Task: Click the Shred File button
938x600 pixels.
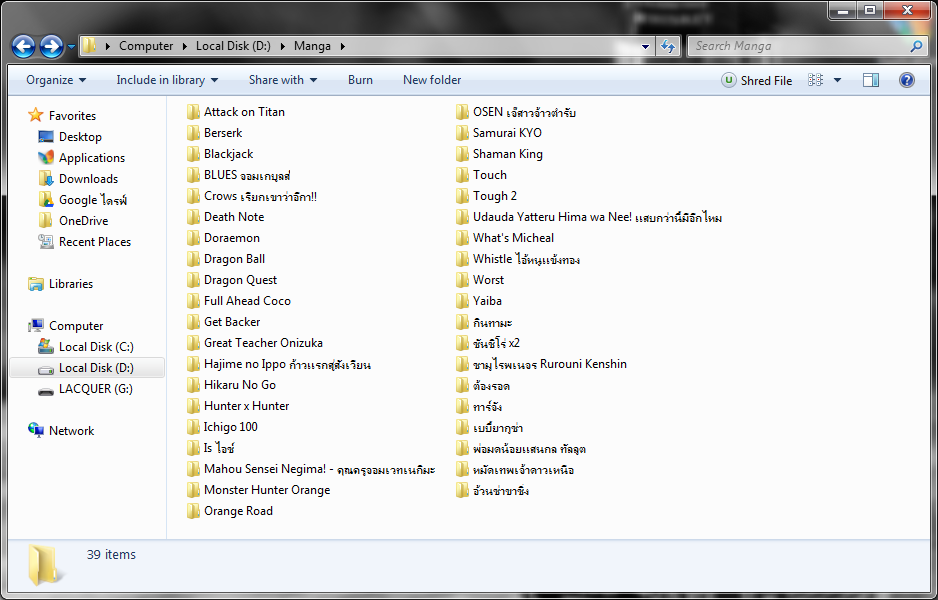Action: (x=757, y=80)
